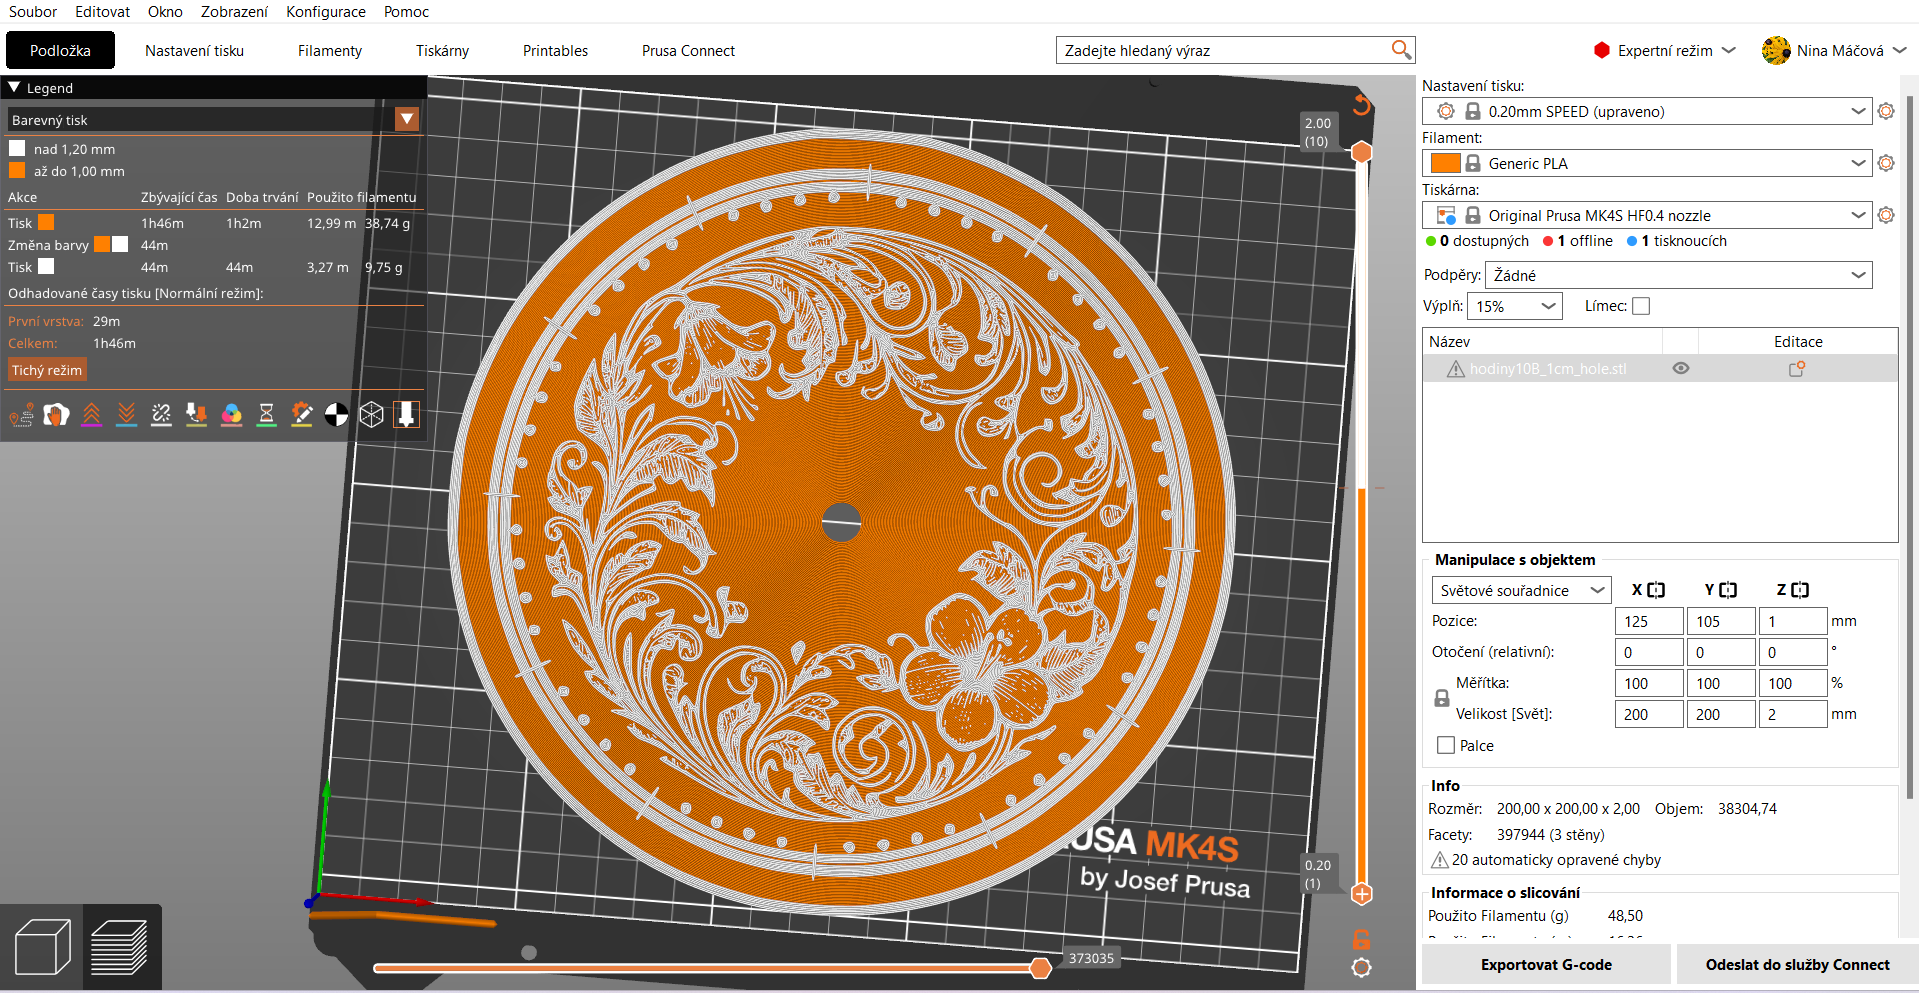Open editing icon for hodiny10B_1cm_hole.stl
The width and height of the screenshot is (1919, 993).
point(1797,369)
